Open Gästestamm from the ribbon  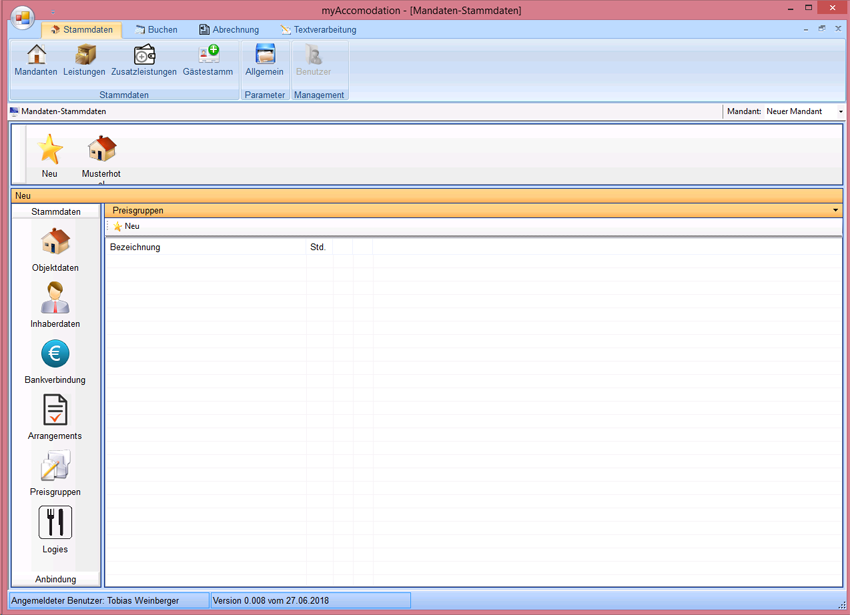pos(208,60)
